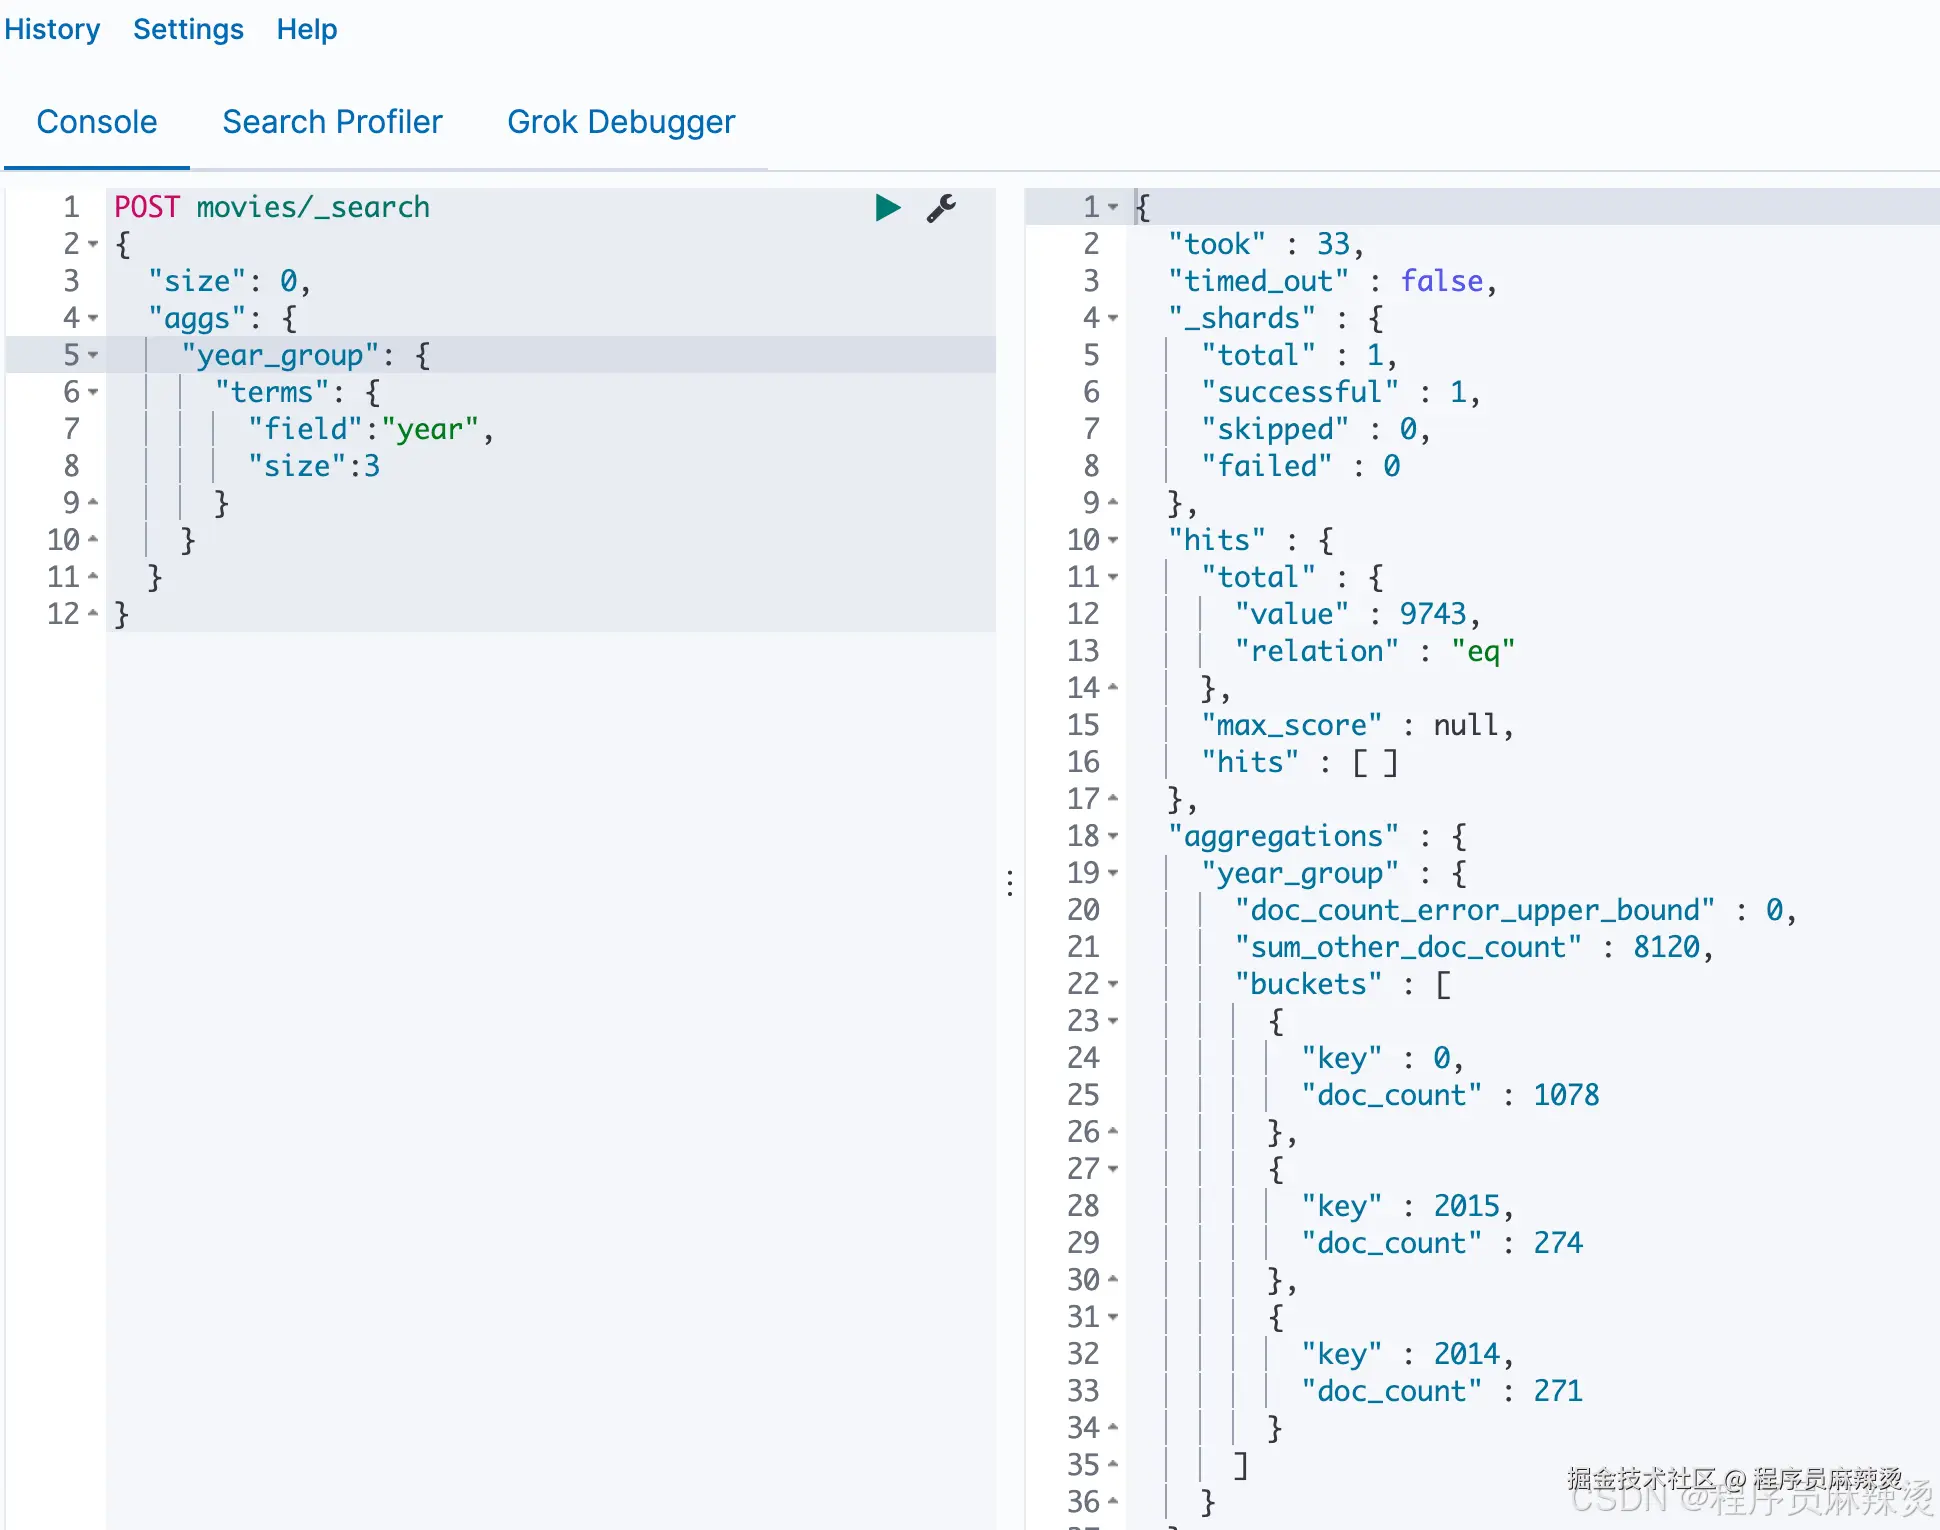Fold the response "hits" object at line 10
The height and width of the screenshot is (1530, 1940).
[x=1113, y=540]
